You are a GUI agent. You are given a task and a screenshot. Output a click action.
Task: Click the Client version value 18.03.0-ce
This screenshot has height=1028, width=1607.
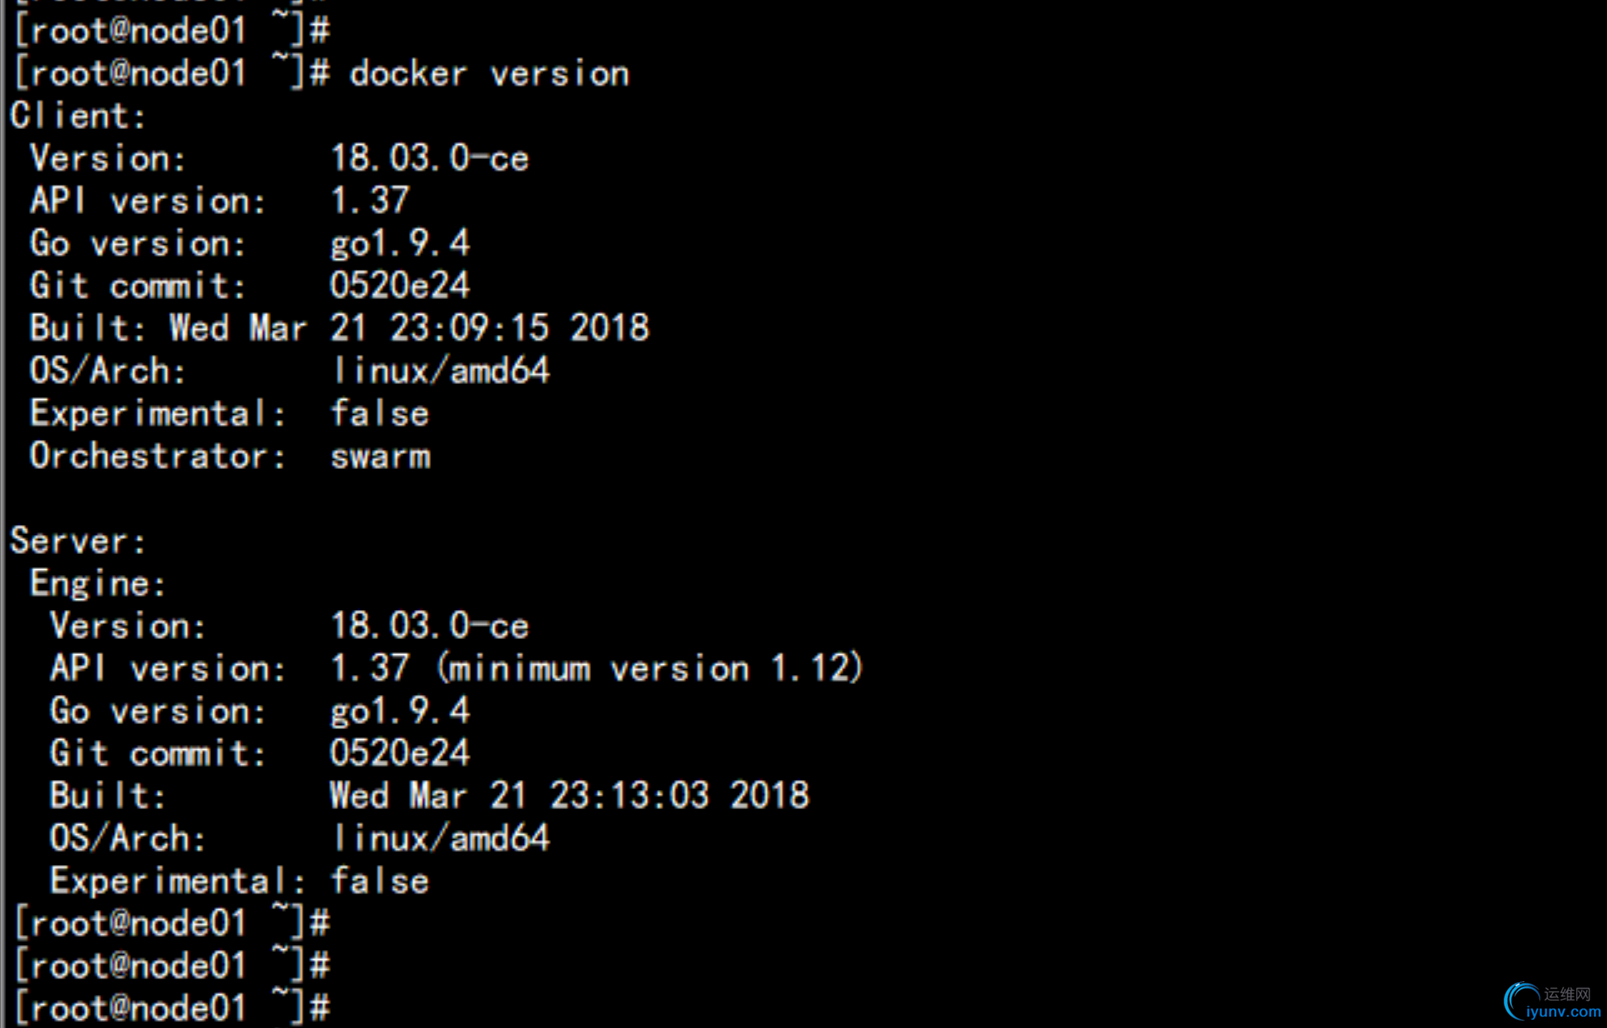pos(429,158)
